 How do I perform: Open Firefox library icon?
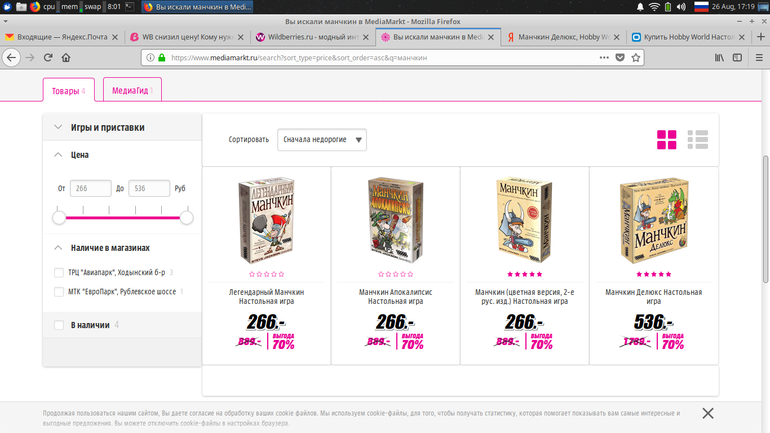(x=719, y=57)
